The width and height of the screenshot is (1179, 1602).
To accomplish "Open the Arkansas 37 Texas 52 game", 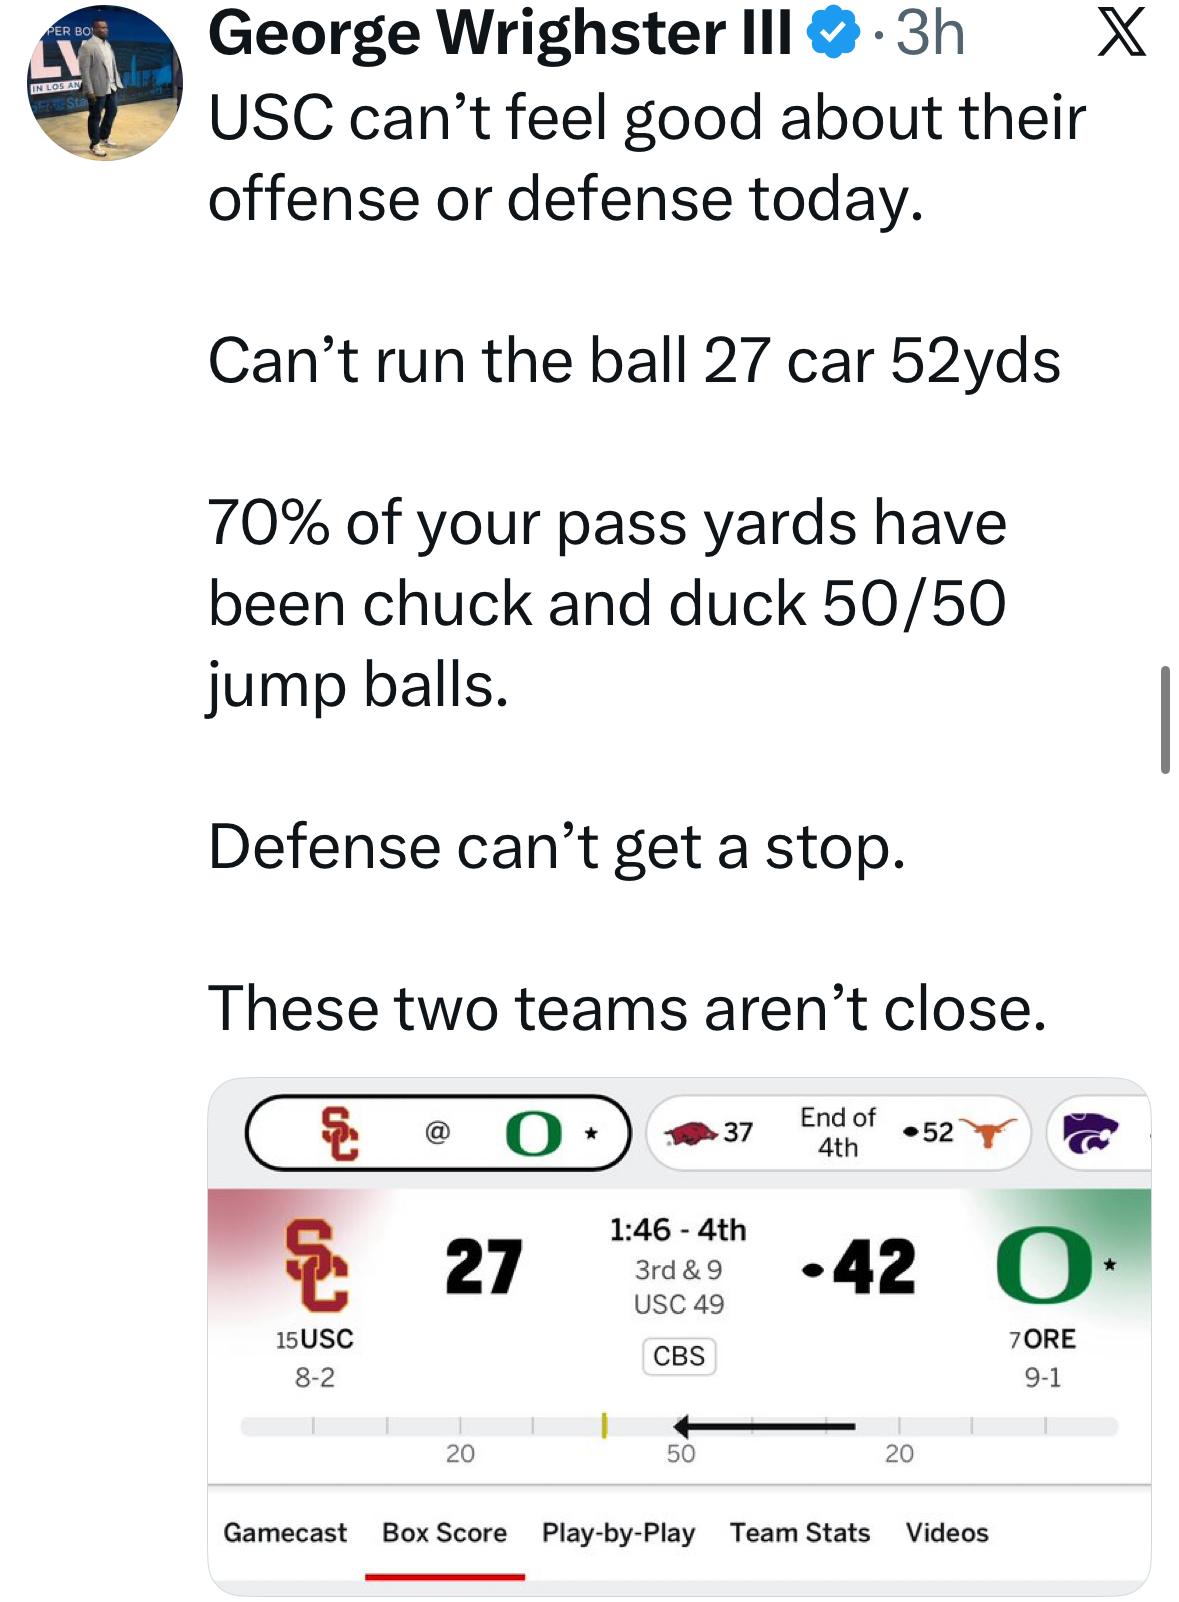I will pyautogui.click(x=838, y=1132).
